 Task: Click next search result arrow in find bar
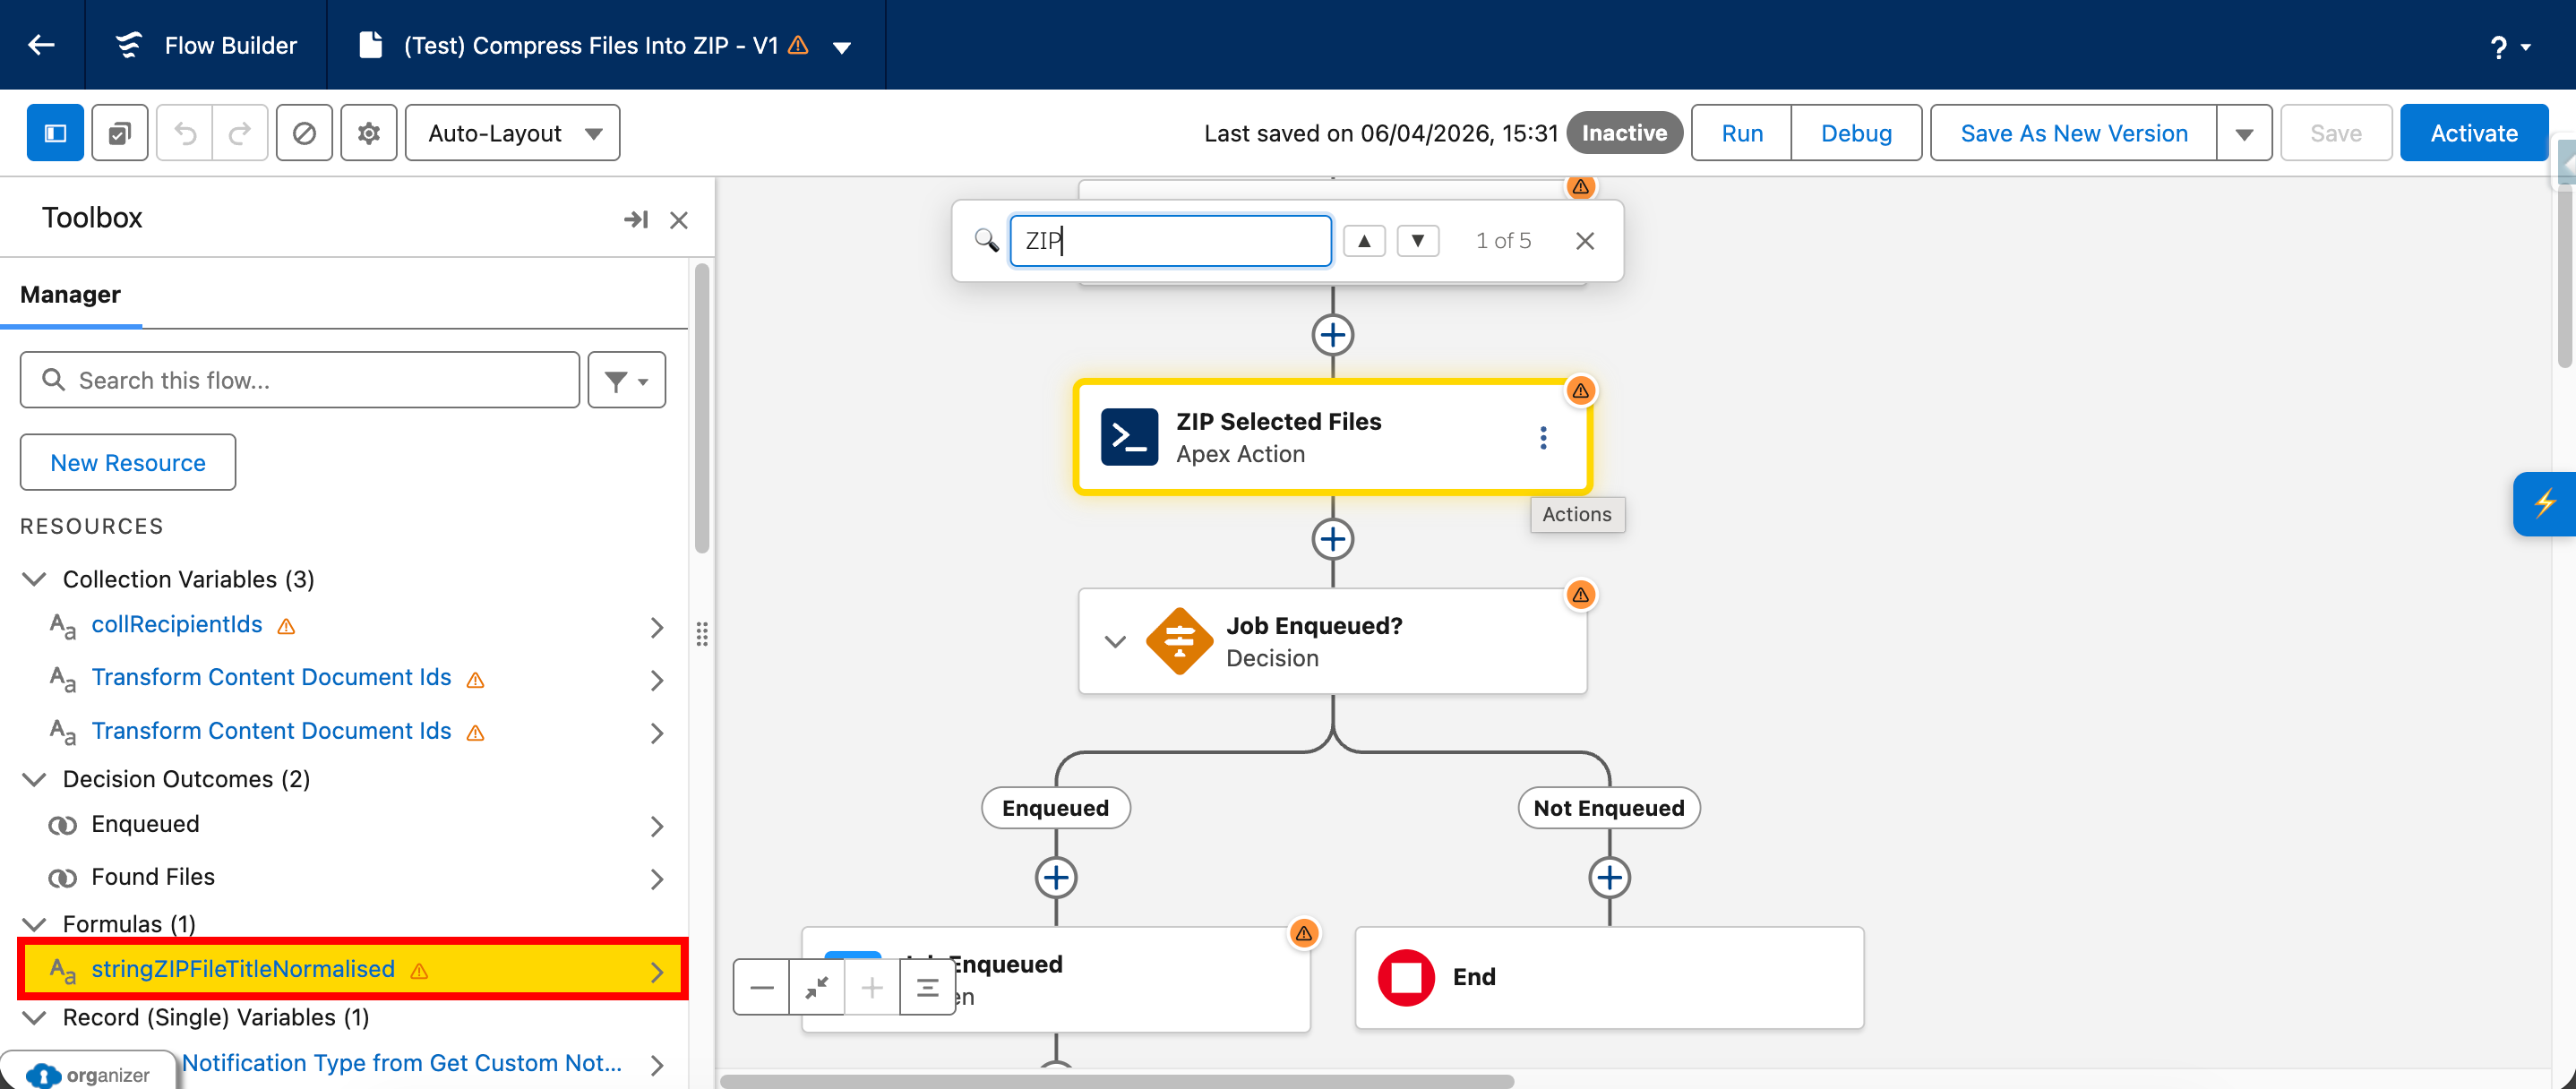[x=1417, y=240]
